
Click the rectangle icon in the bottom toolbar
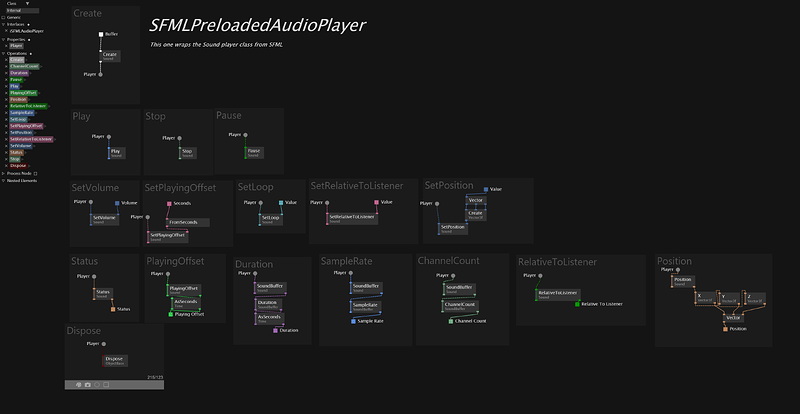click(x=106, y=384)
